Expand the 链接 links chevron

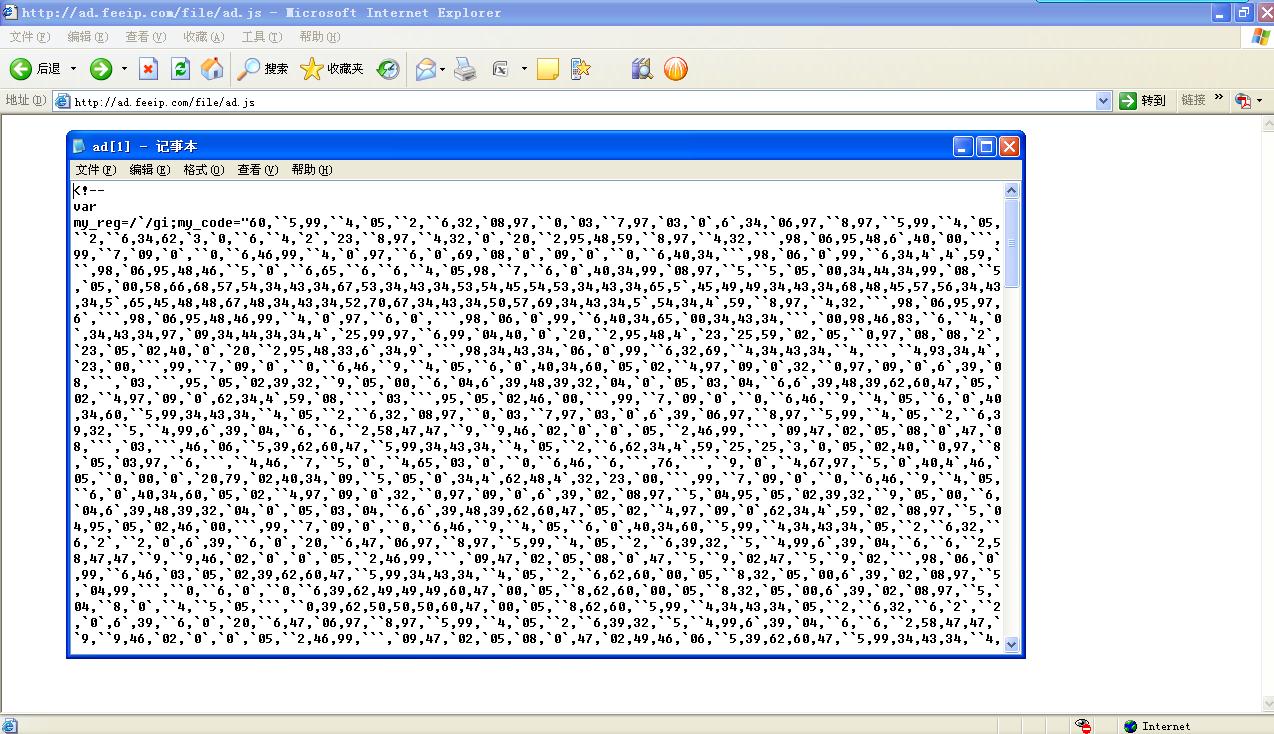point(1219,98)
